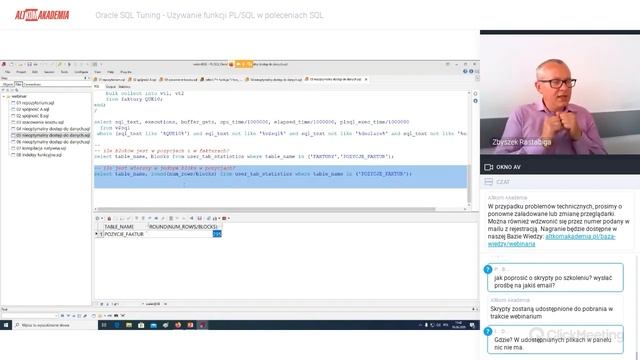The width and height of the screenshot is (640, 360).
Task: Click inside the highlighted SQL statement in the editor
Action: pyautogui.click(x=253, y=174)
